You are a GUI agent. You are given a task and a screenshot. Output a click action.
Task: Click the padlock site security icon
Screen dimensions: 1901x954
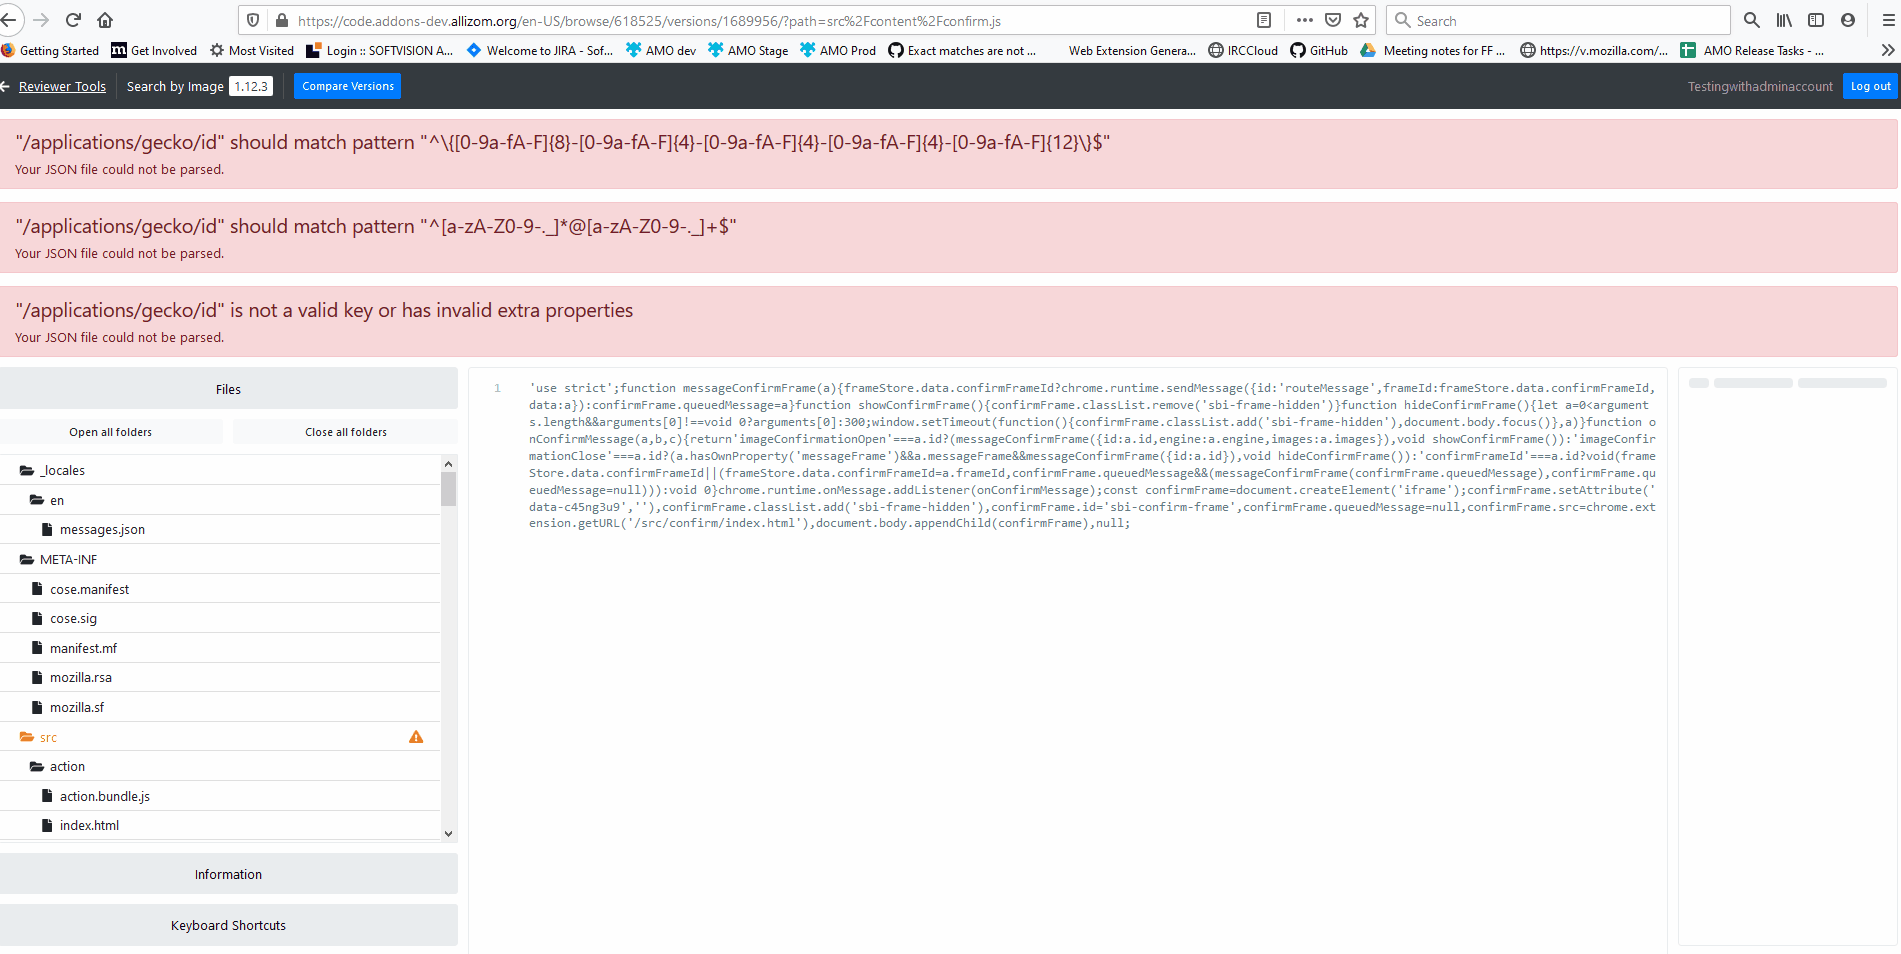pyautogui.click(x=281, y=20)
